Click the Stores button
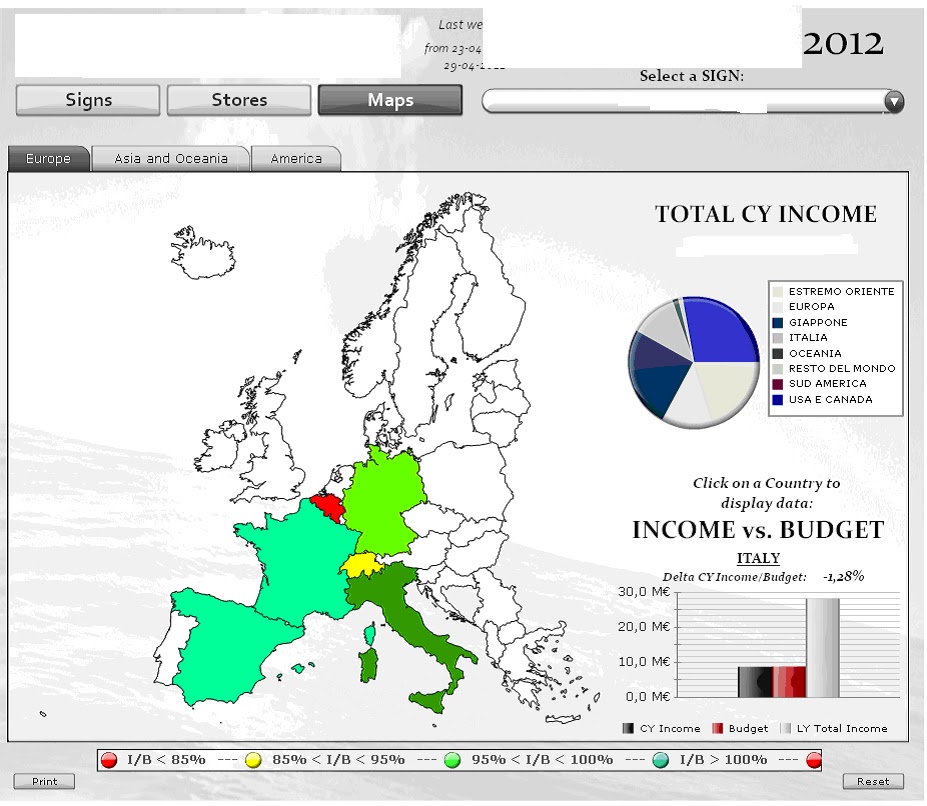The image size is (927, 806). [x=237, y=99]
